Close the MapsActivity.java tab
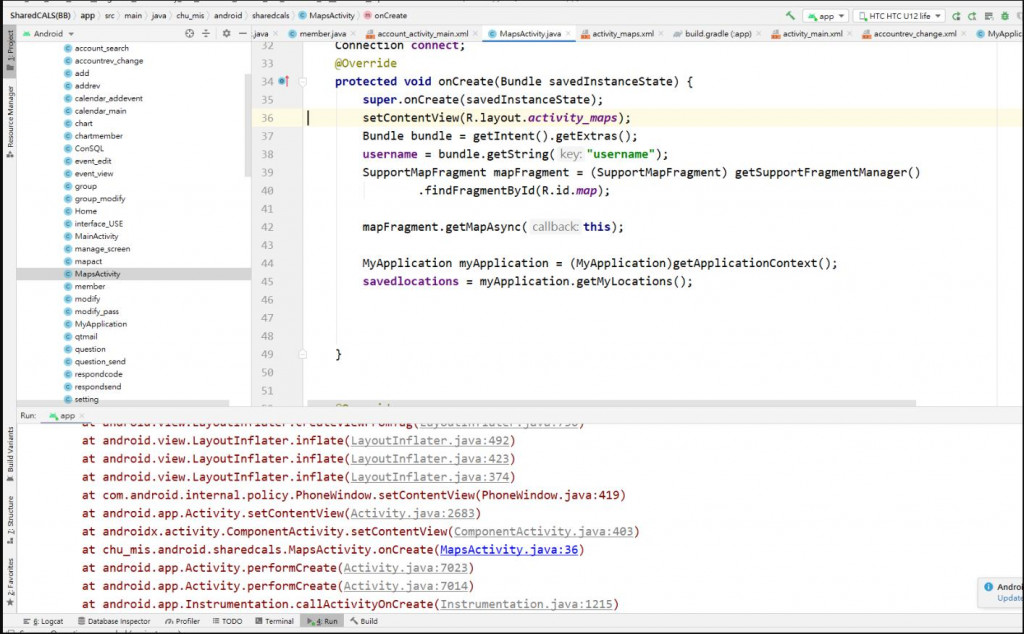Viewport: 1024px width, 634px height. (568, 34)
